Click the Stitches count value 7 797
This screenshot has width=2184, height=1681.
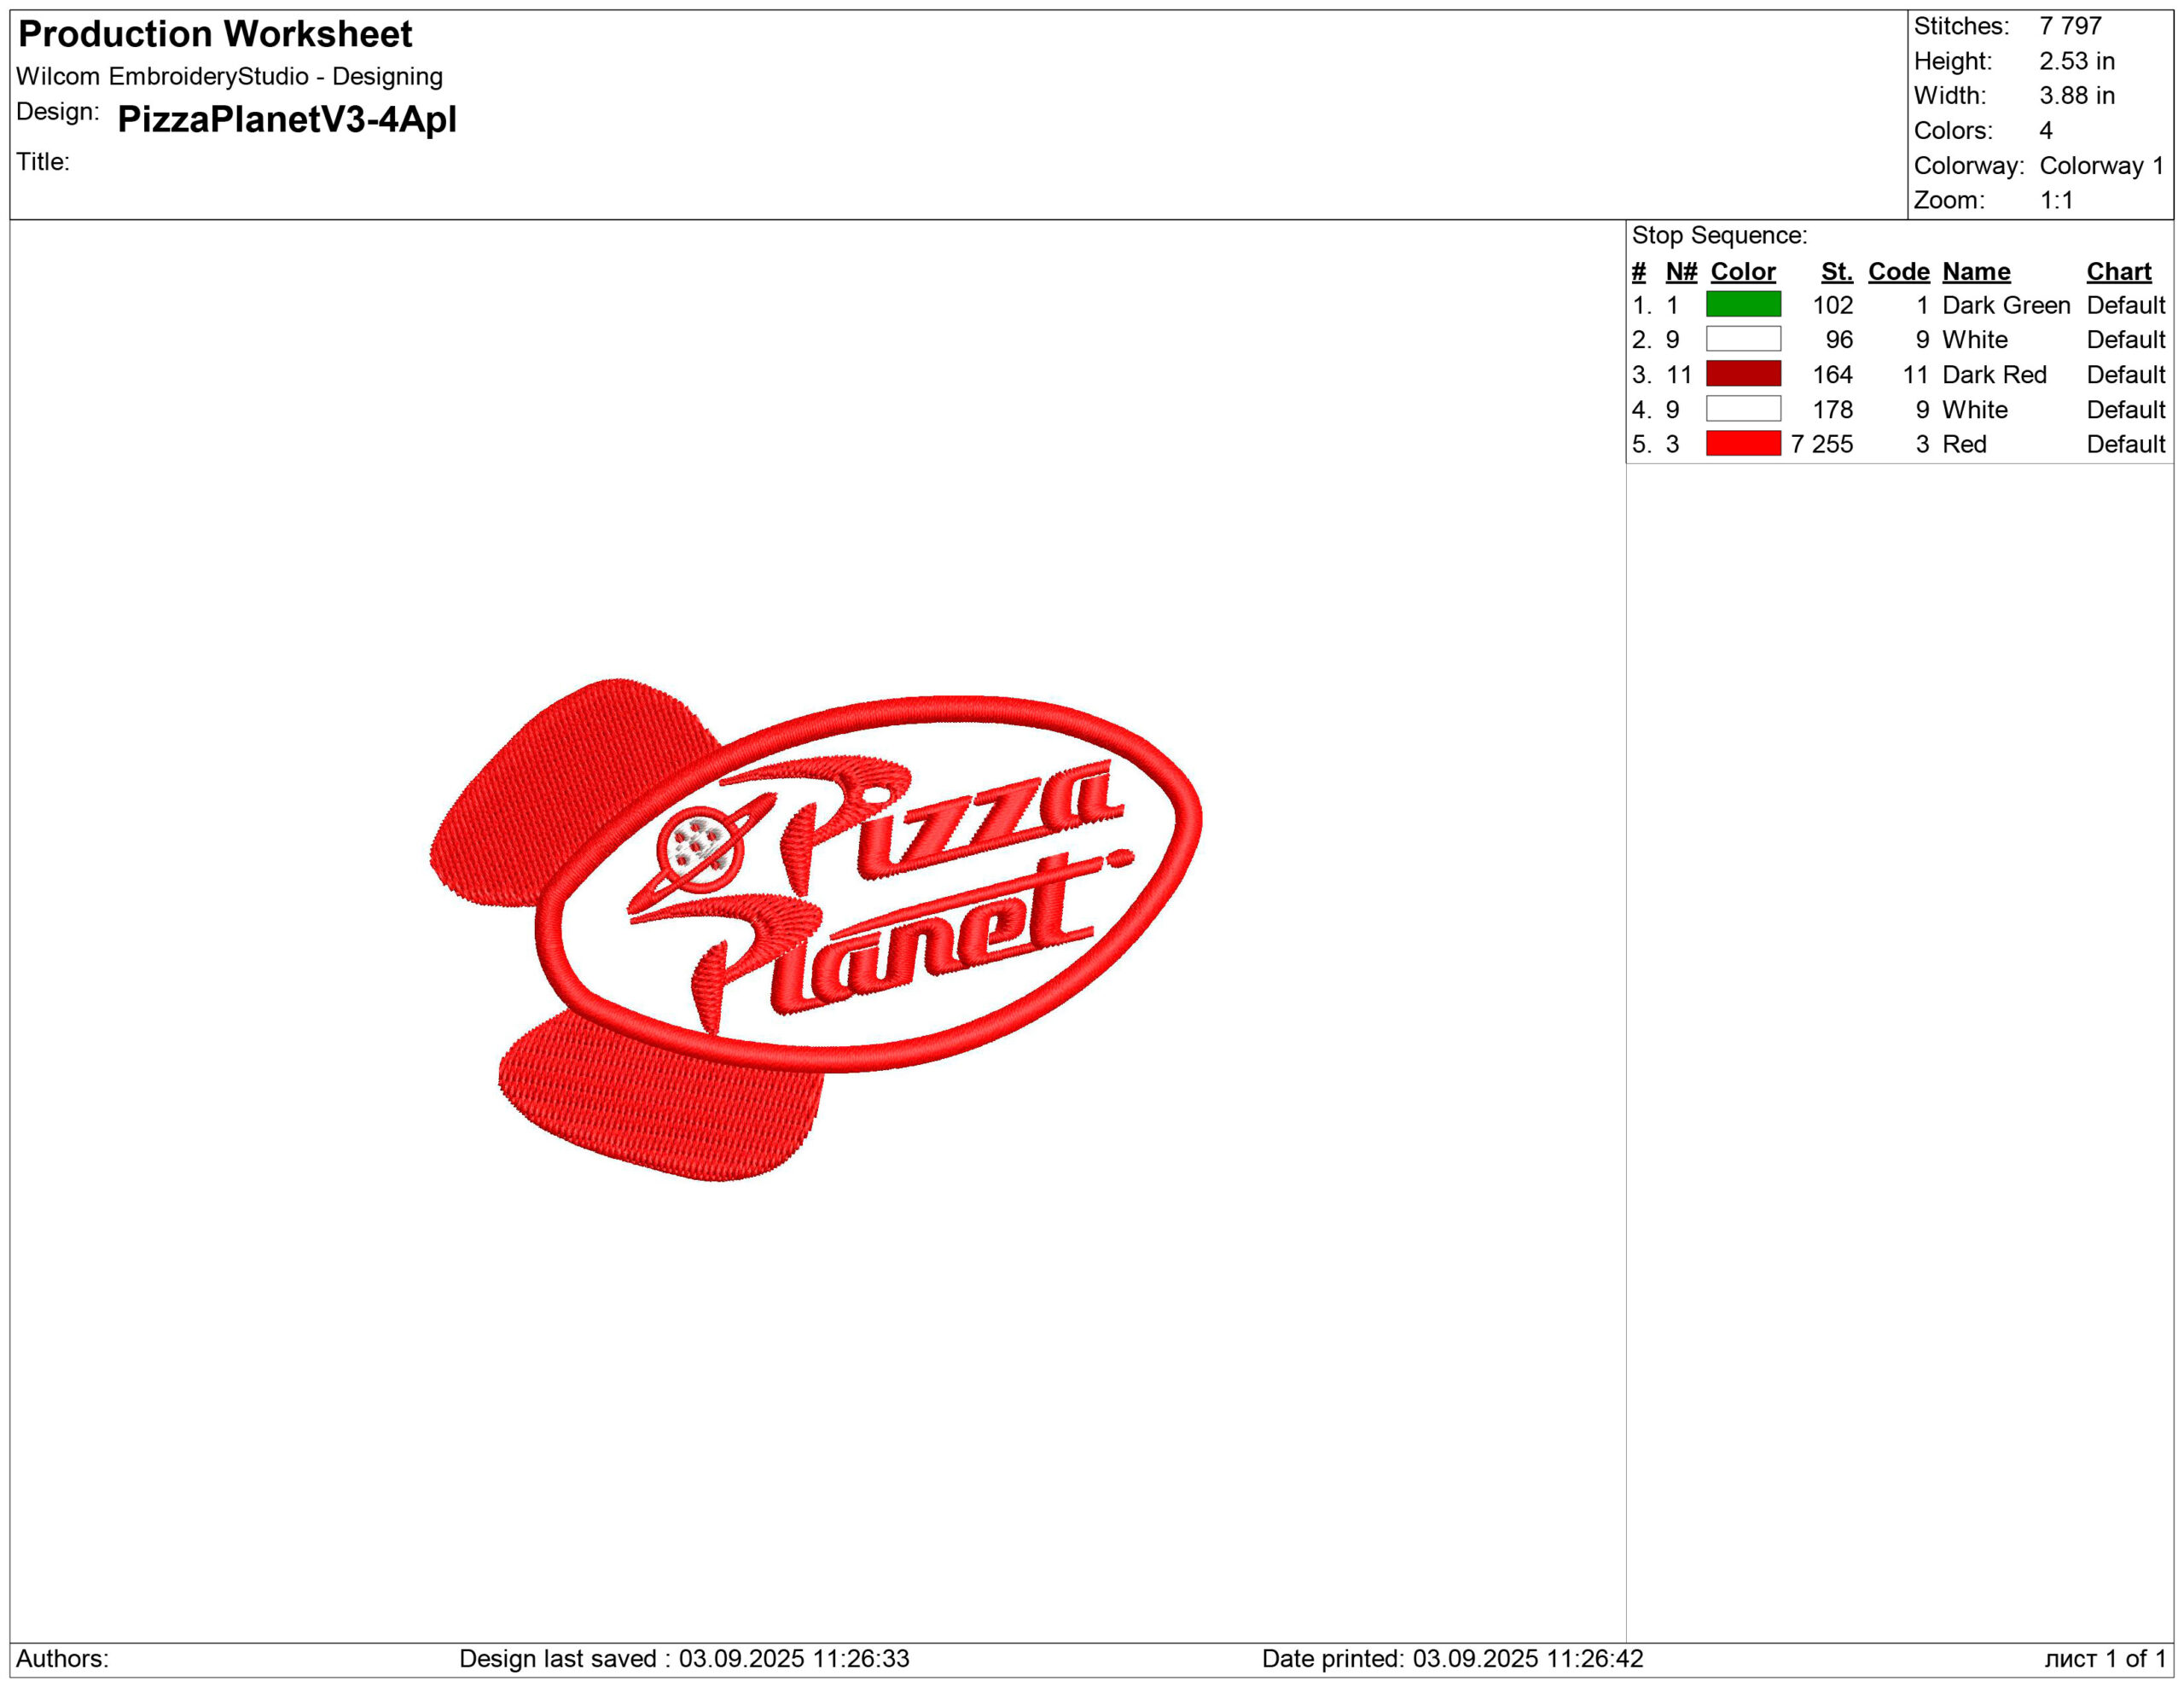click(2070, 26)
